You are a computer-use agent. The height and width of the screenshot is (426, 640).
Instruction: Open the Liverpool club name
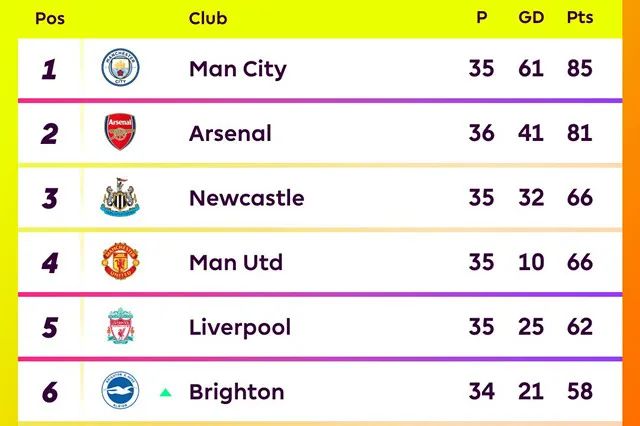coord(240,328)
